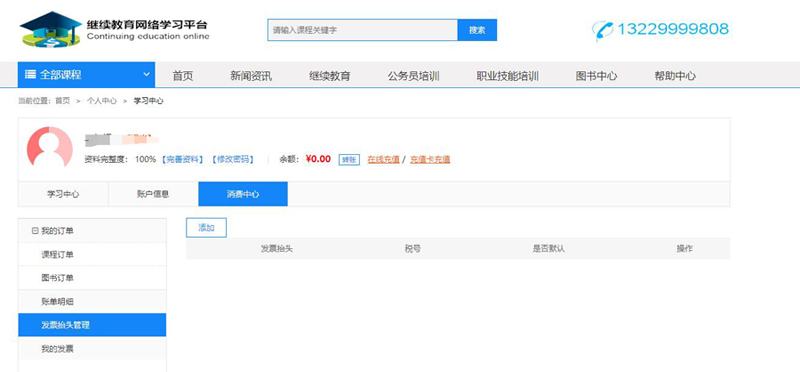Click the 充值卡充值 link
The image size is (800, 372).
coord(430,160)
